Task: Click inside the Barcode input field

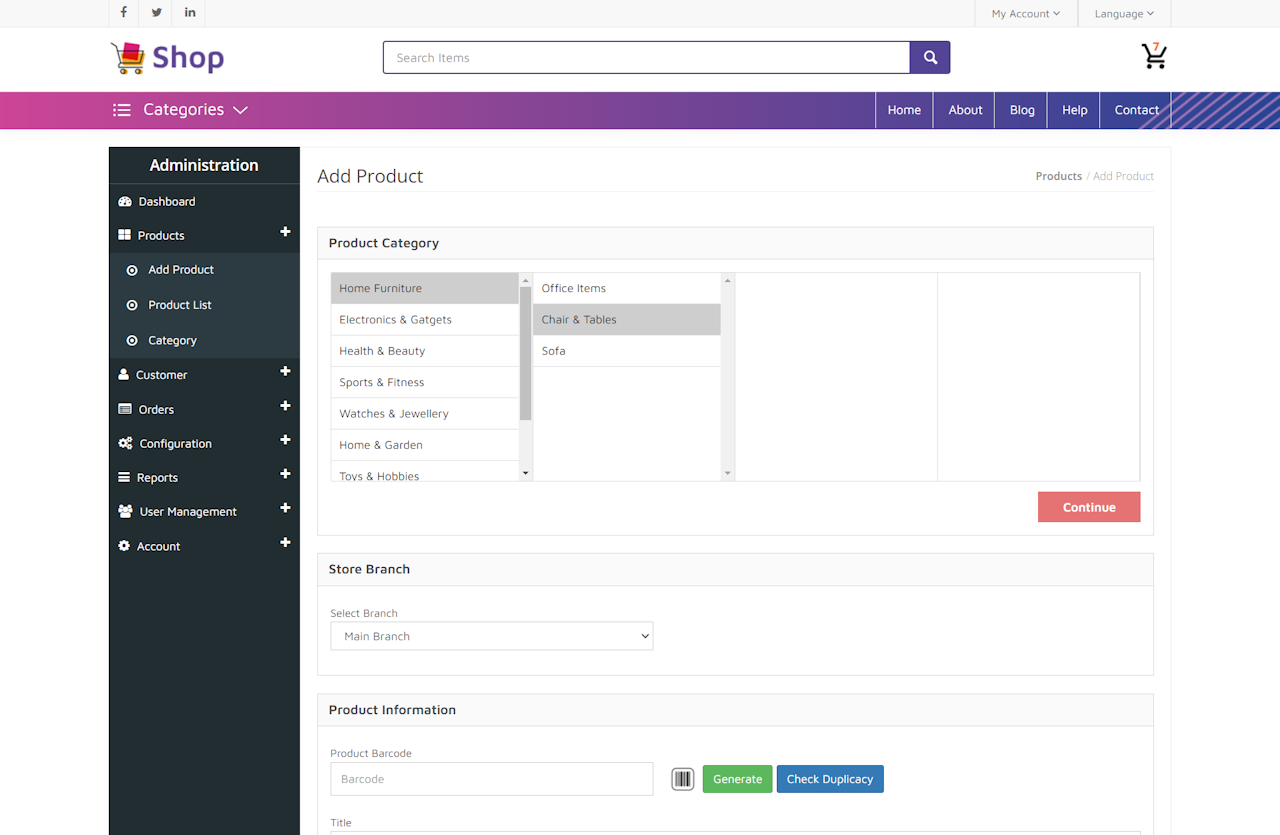Action: (491, 778)
